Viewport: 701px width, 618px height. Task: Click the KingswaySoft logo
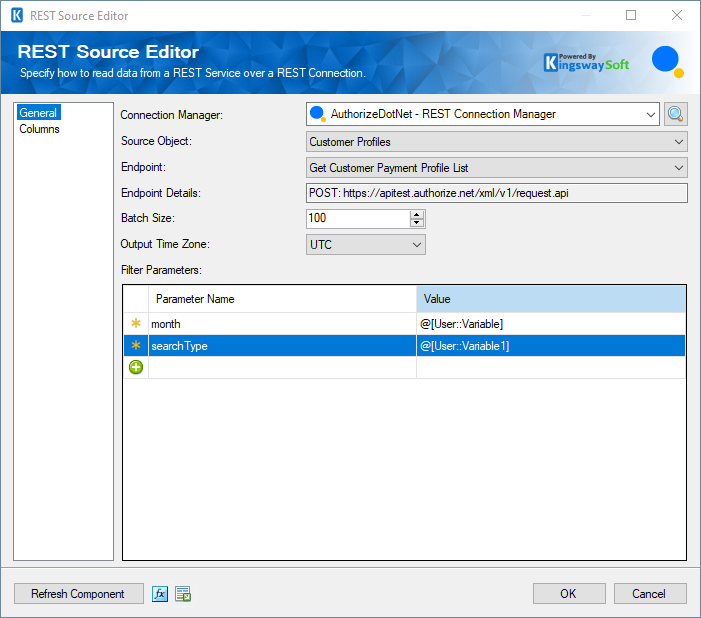[x=586, y=63]
